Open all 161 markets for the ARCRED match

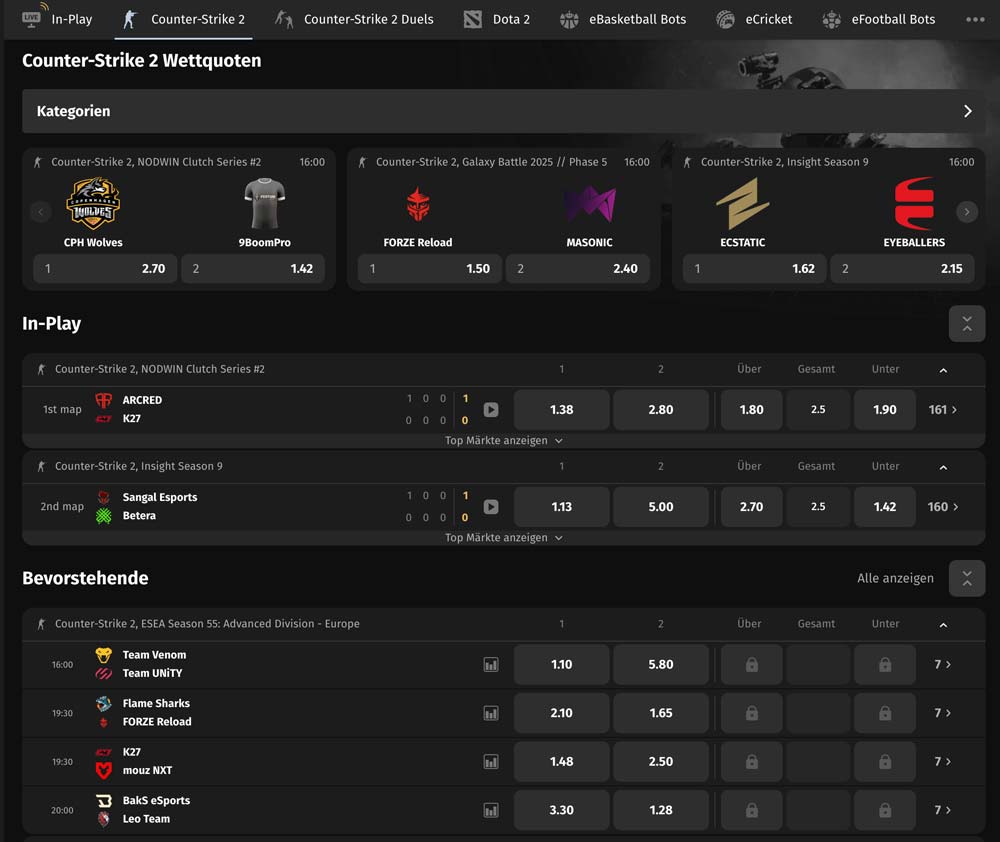(x=941, y=409)
